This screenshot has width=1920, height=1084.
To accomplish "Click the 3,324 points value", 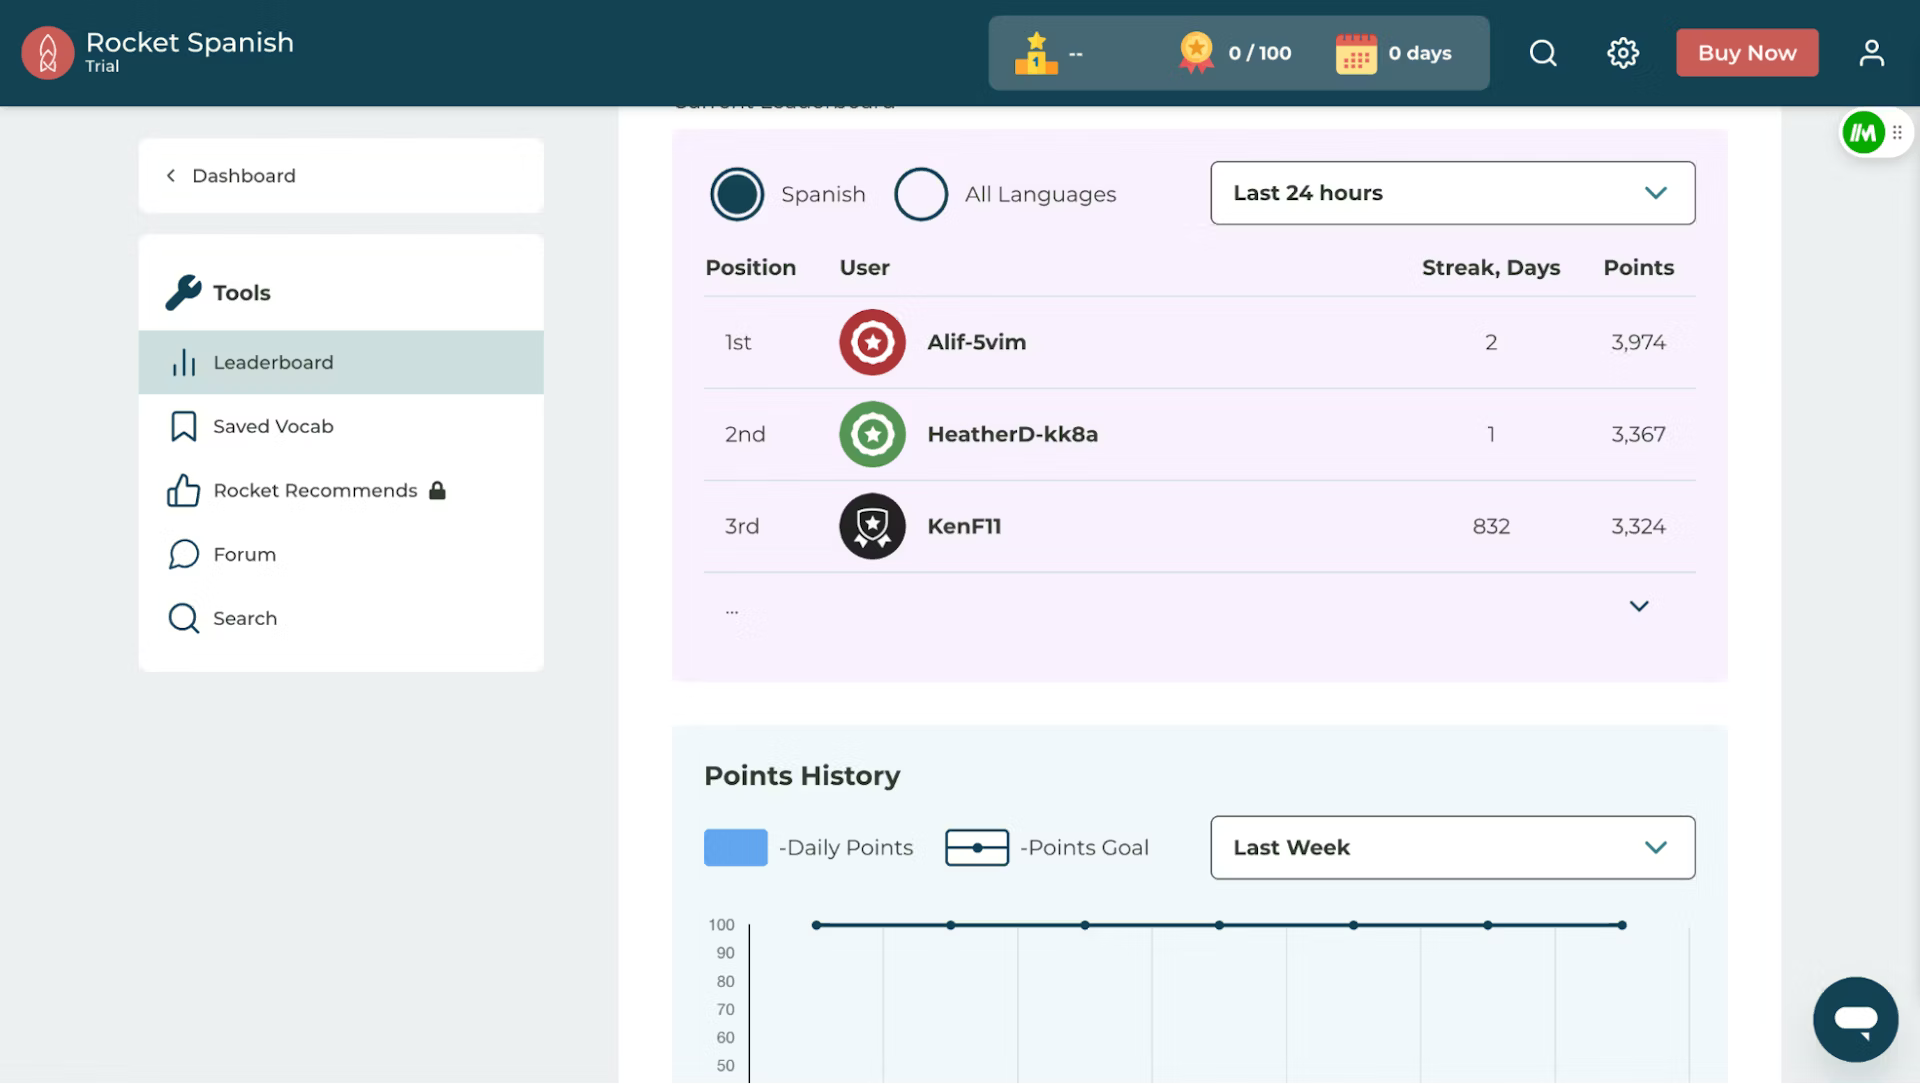I will tap(1638, 526).
